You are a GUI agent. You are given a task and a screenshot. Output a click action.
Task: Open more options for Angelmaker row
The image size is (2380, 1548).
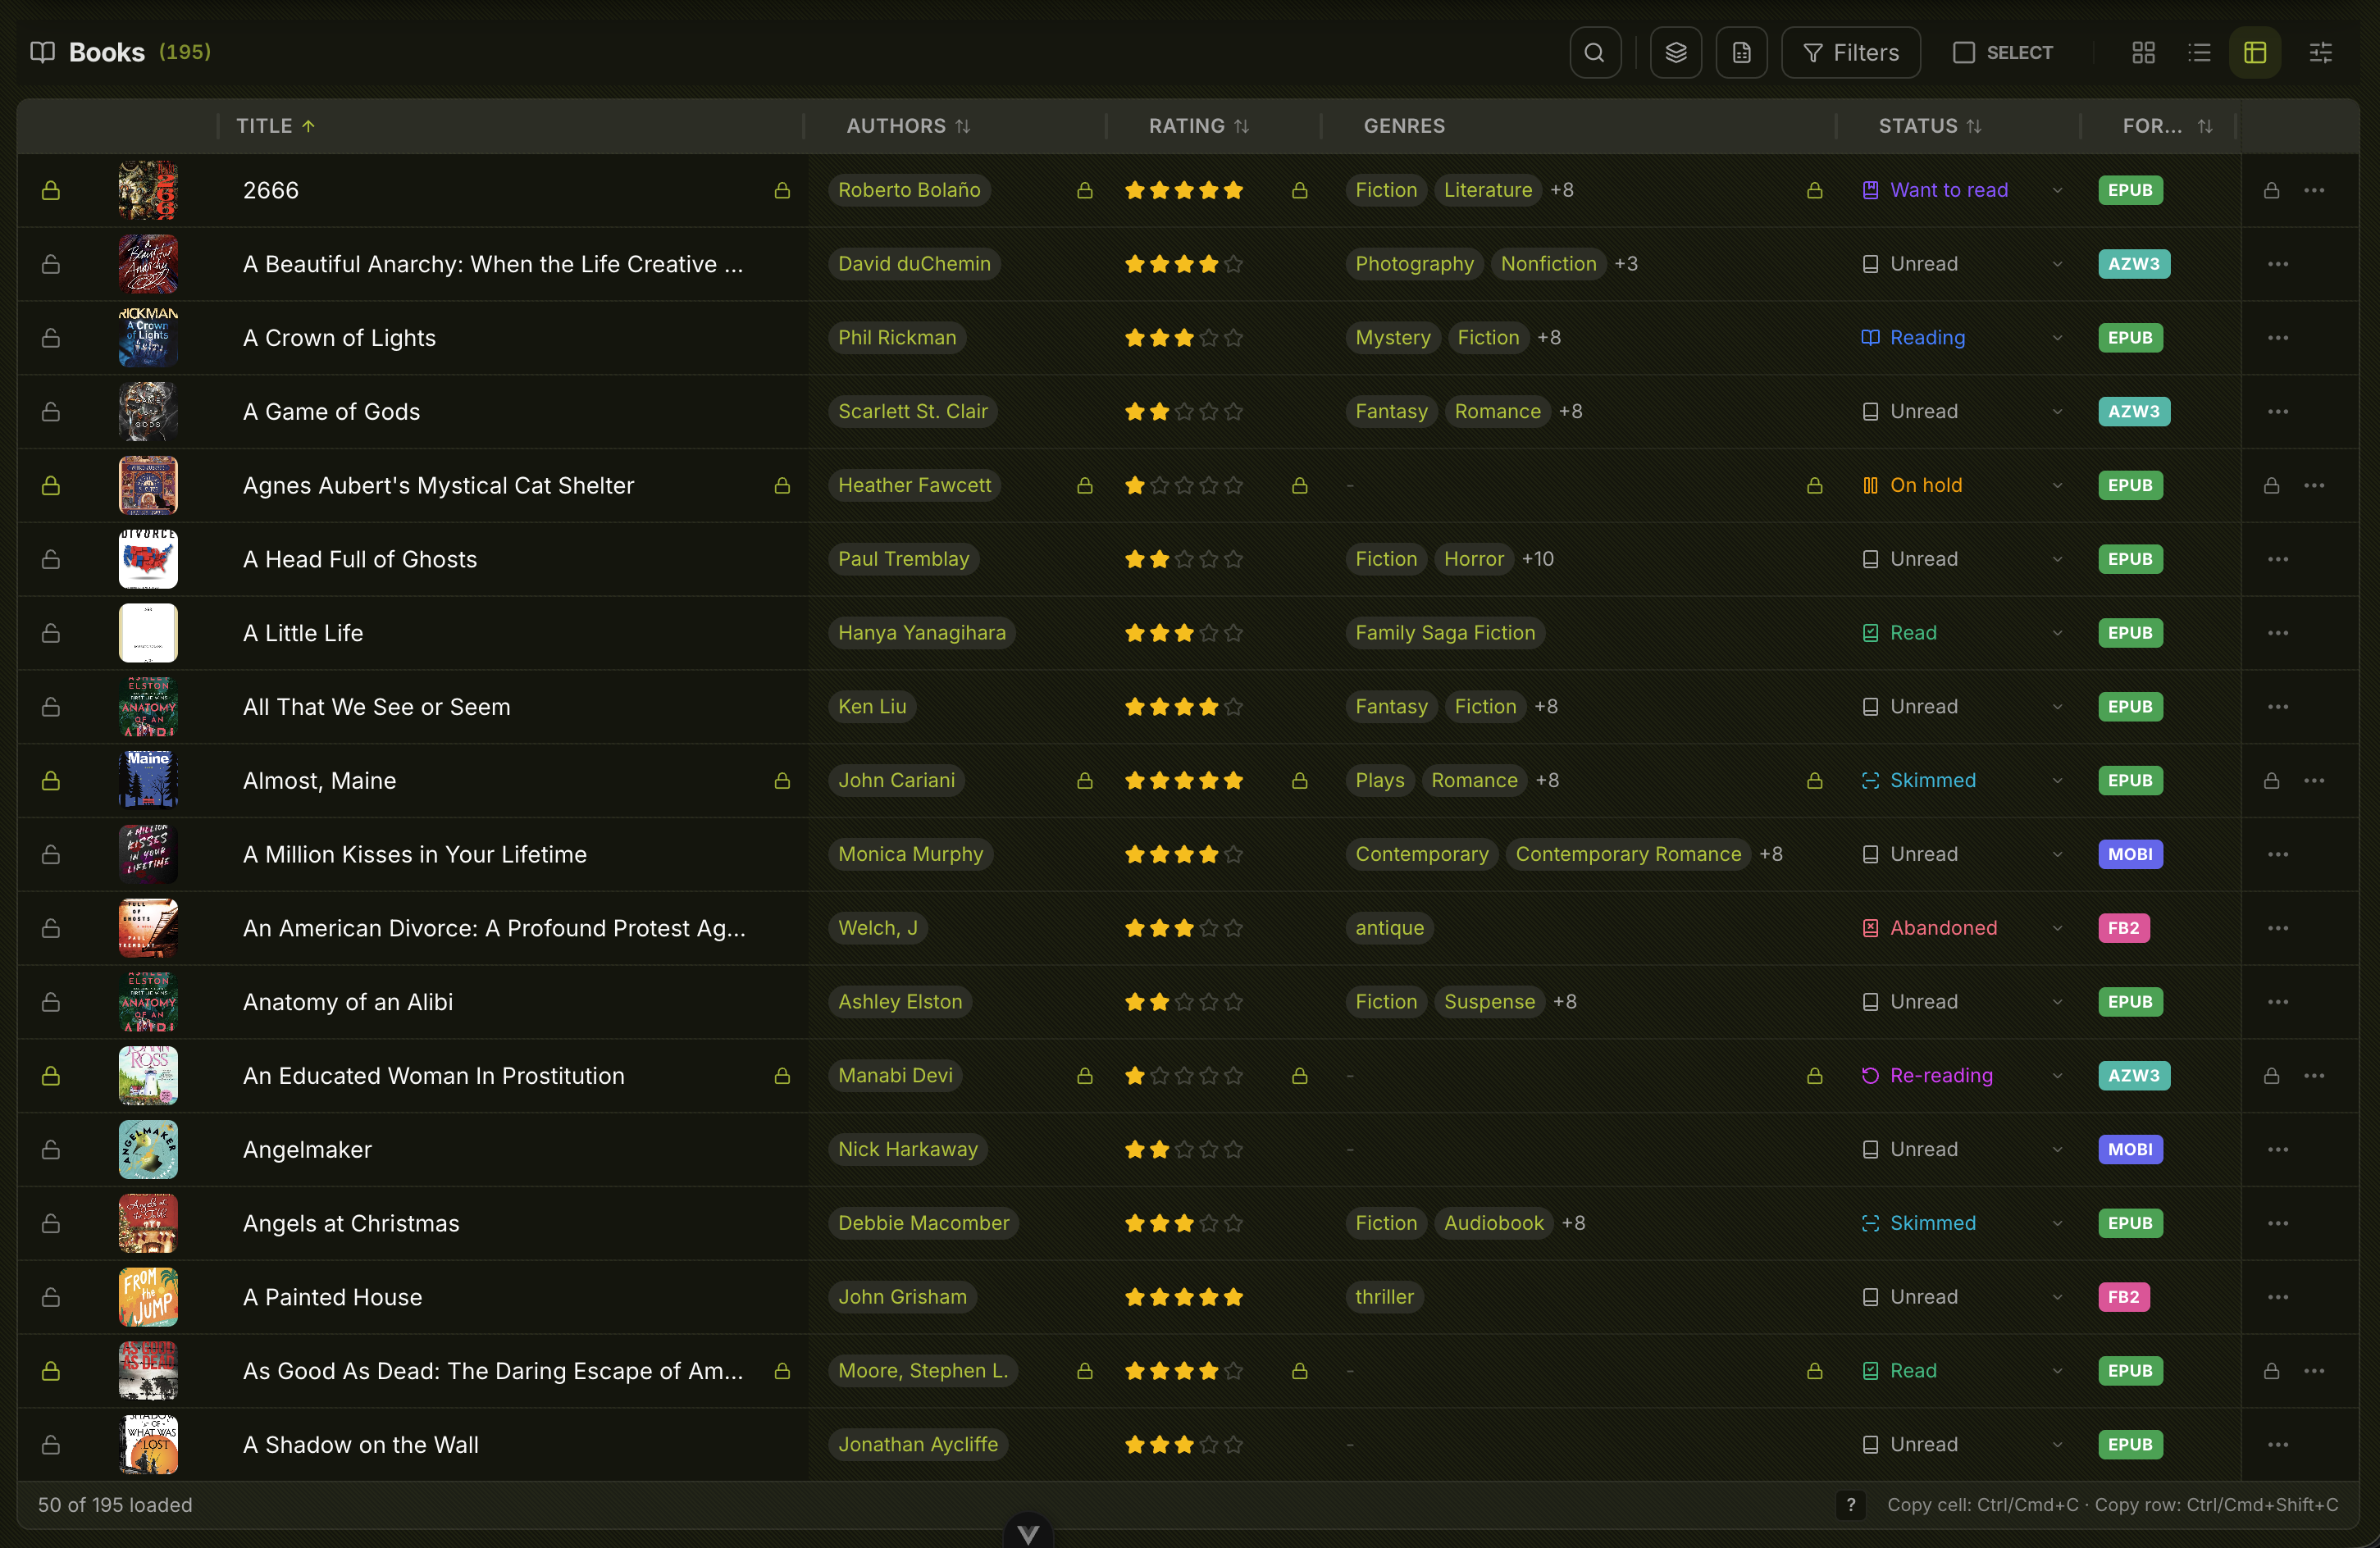coord(2278,1150)
